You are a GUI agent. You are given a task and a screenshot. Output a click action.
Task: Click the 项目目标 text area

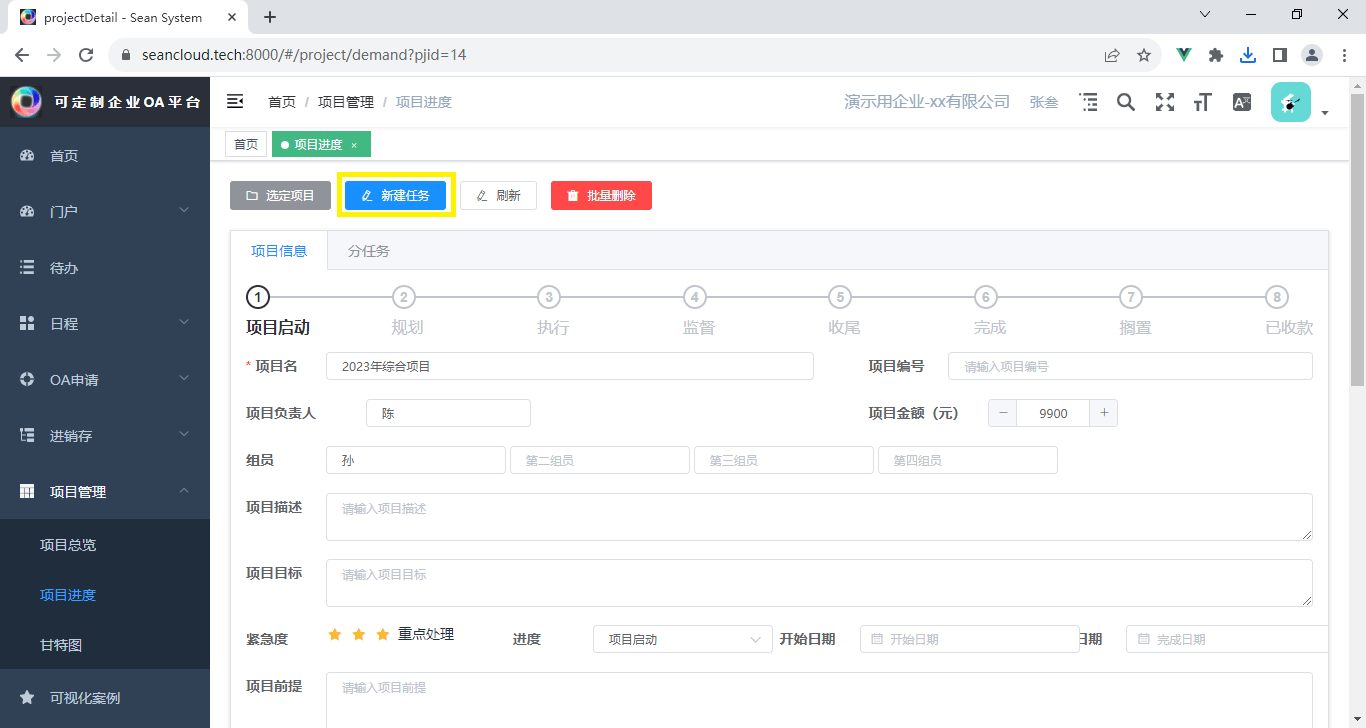(819, 583)
